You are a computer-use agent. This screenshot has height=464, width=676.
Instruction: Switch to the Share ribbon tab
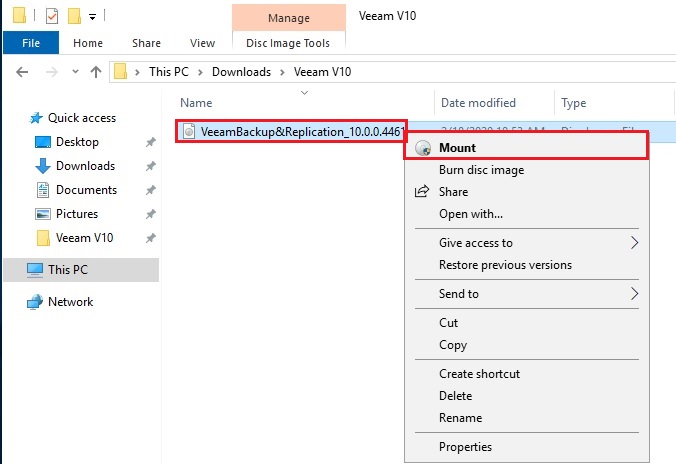coord(146,43)
